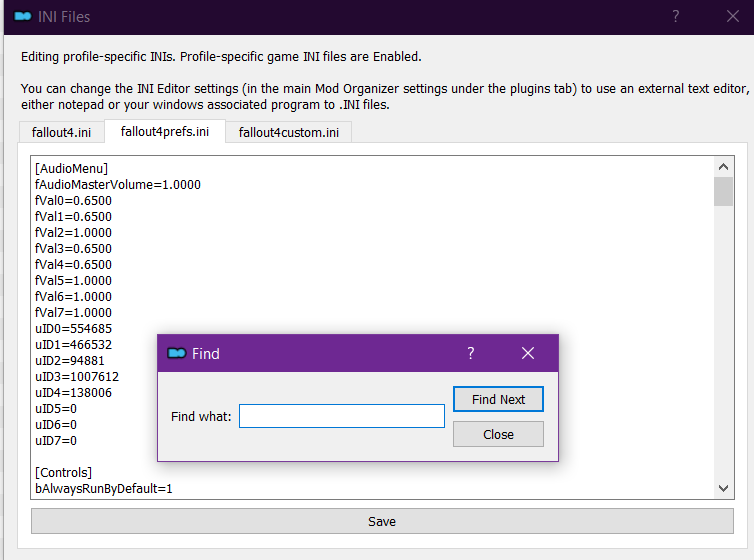
Task: Click the uID7=0 line
Action: [x=56, y=441]
